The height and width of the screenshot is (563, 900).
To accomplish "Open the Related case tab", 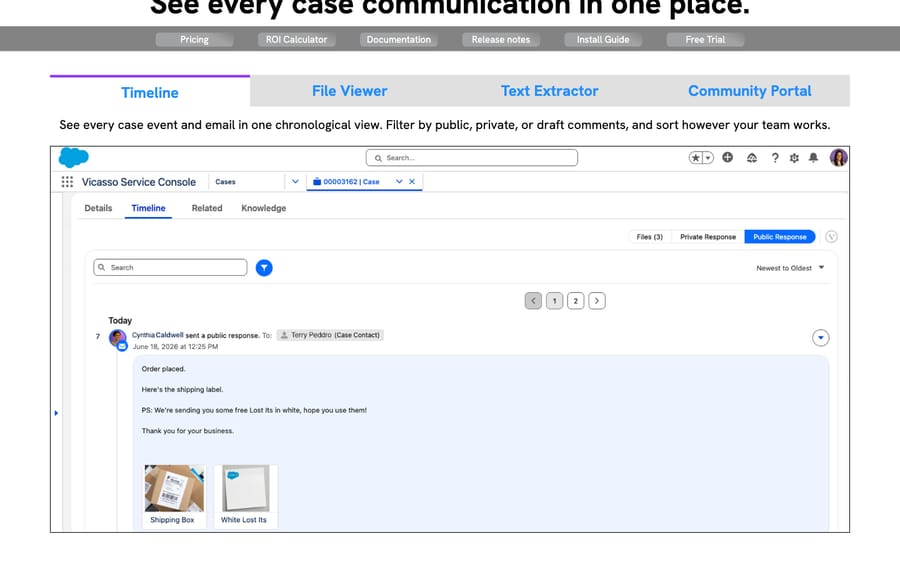I will click(x=207, y=208).
